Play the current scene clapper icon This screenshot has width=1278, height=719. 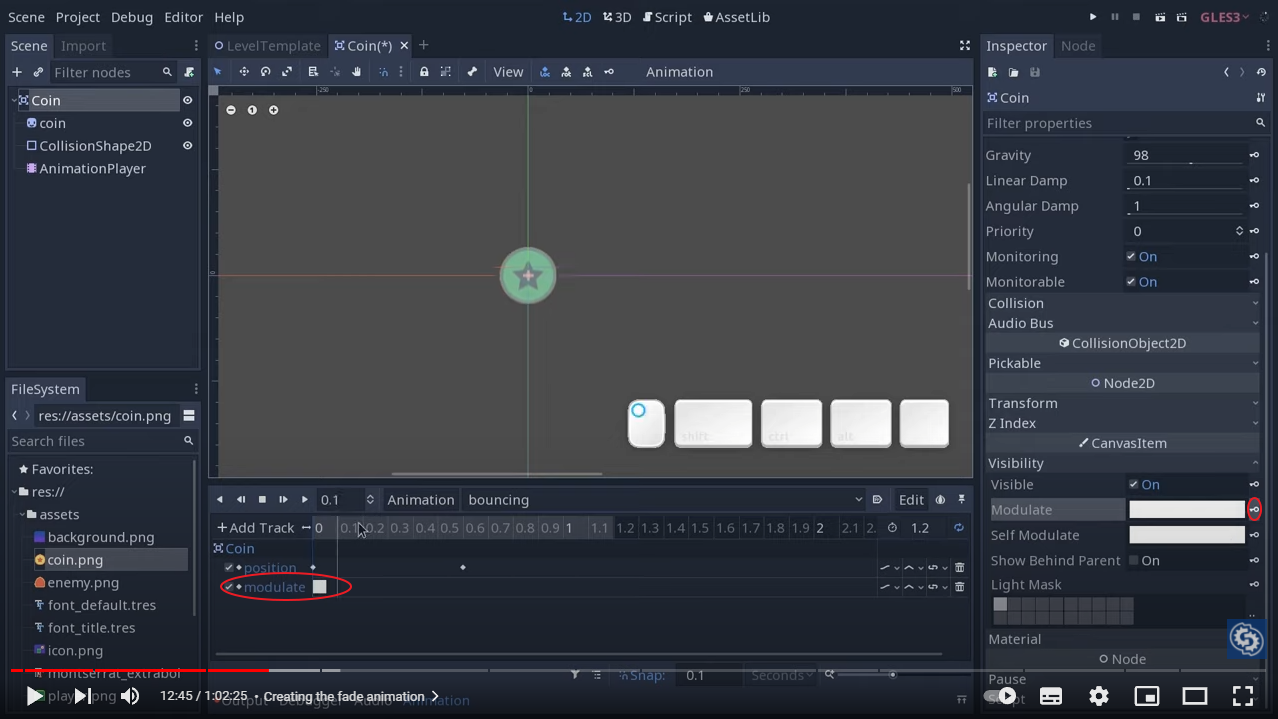tap(1160, 17)
